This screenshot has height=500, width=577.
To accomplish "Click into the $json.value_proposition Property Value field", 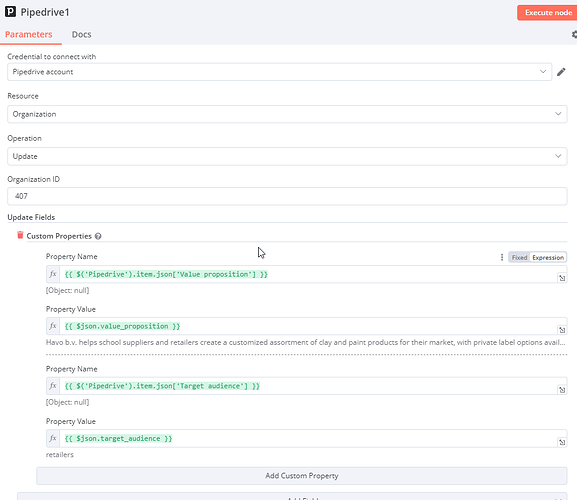I will coord(308,326).
